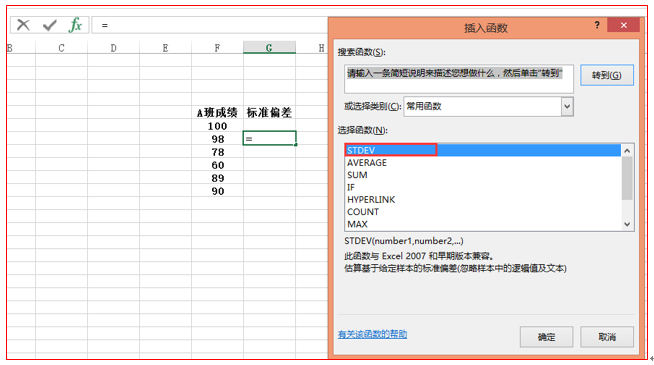Click the cell containing 89
This screenshot has width=654, height=365.
[x=217, y=178]
